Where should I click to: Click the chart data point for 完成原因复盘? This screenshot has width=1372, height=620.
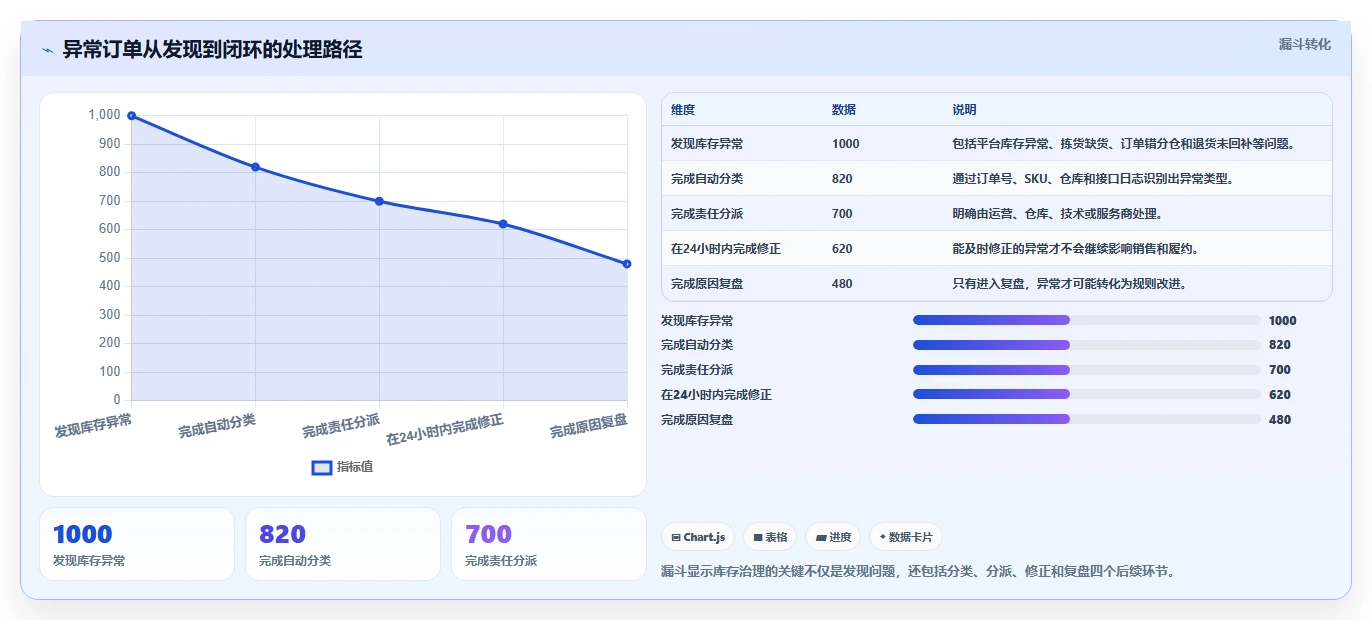click(x=627, y=264)
